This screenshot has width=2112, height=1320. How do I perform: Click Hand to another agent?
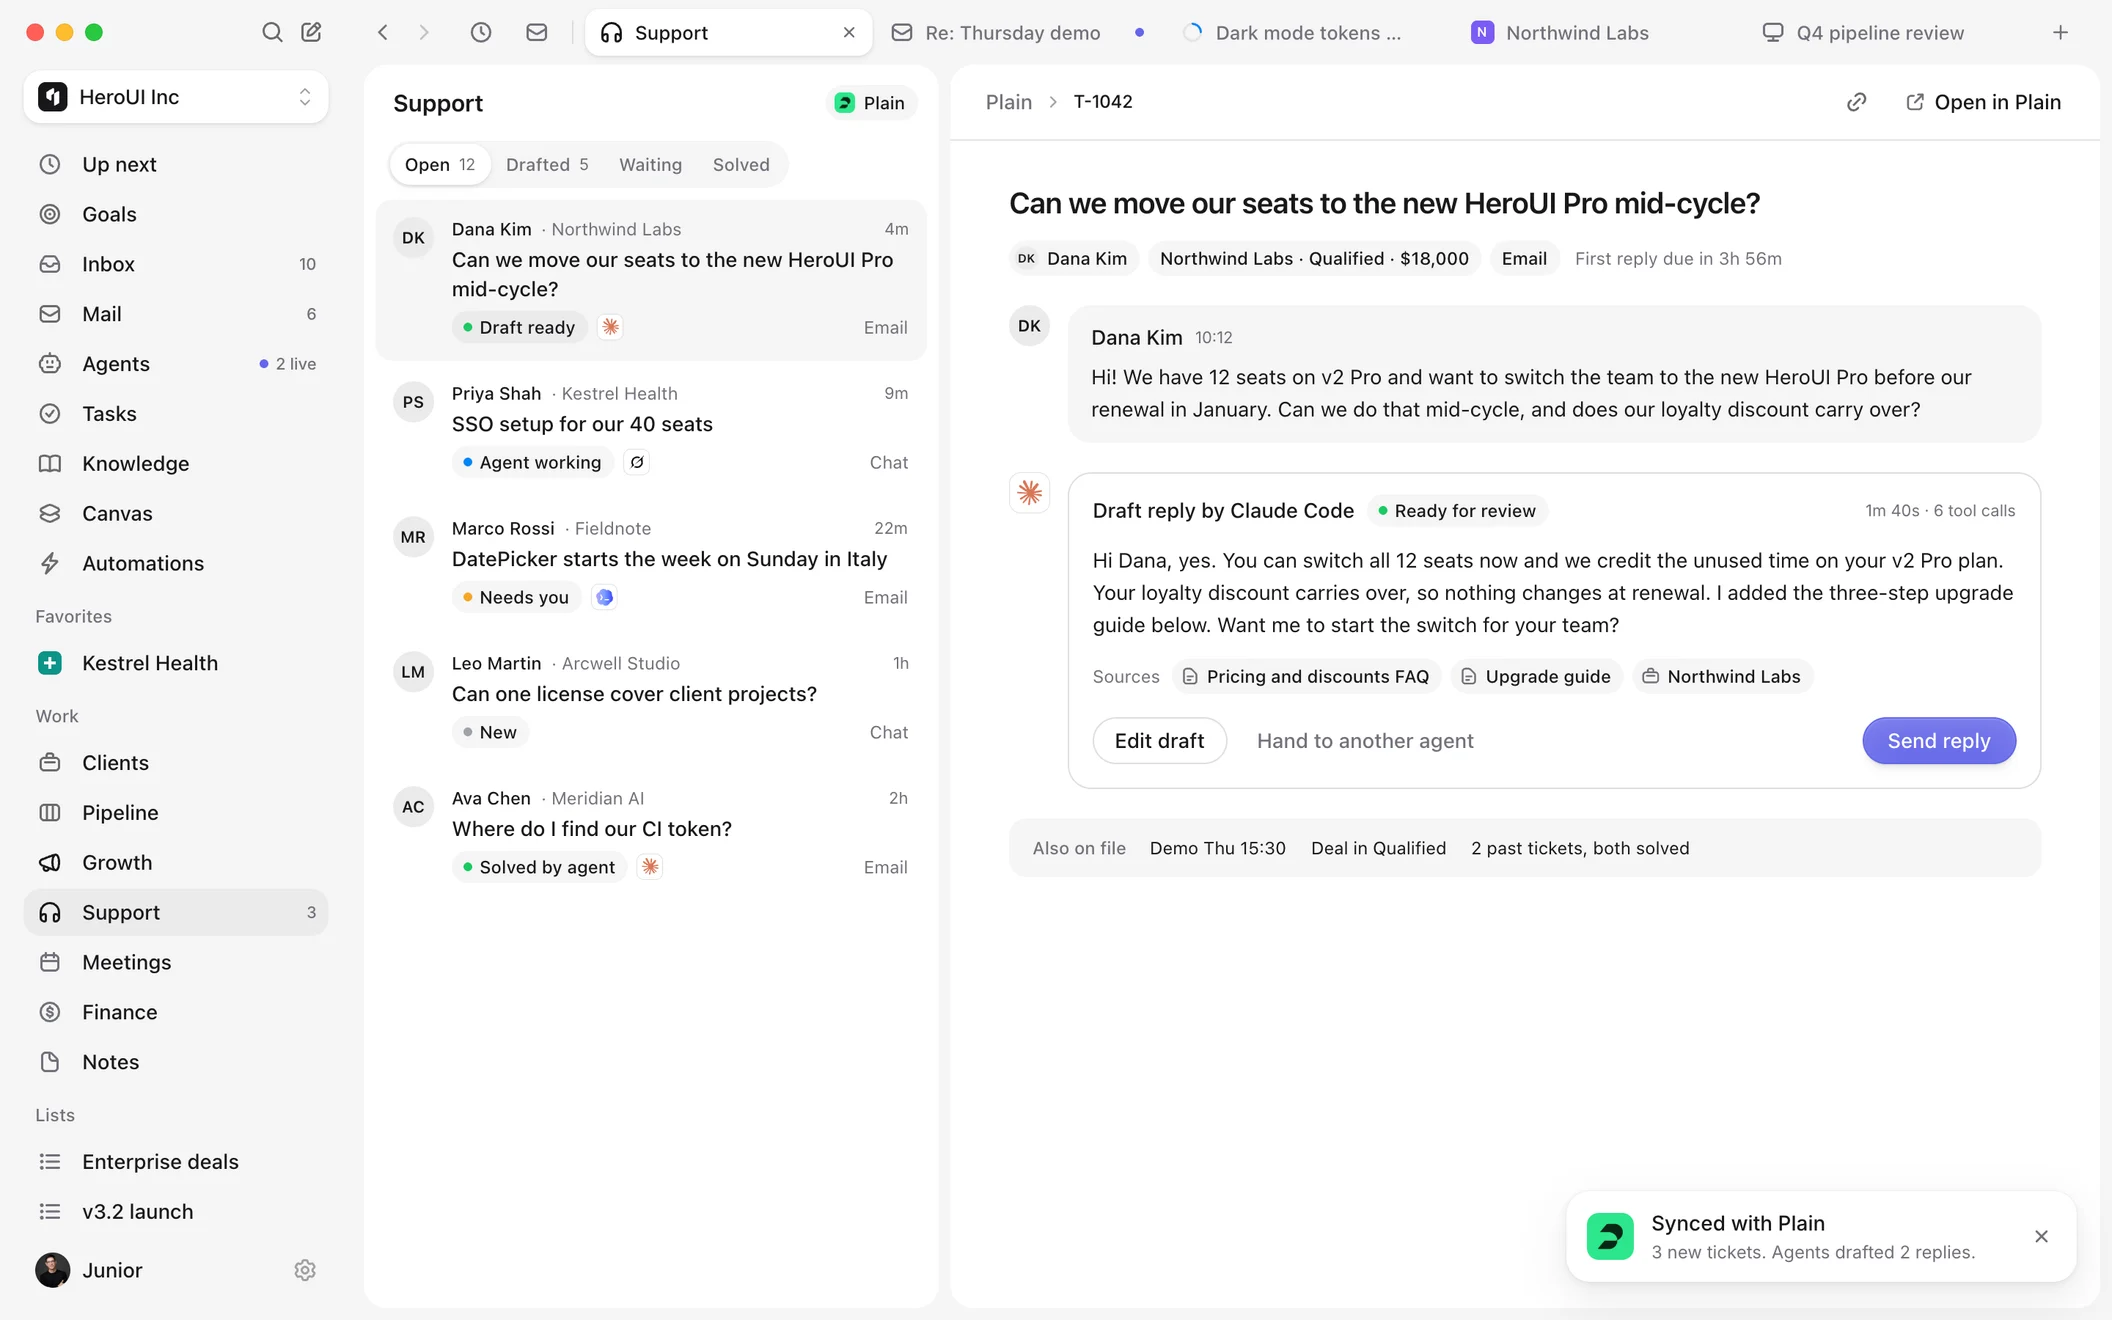coord(1365,741)
